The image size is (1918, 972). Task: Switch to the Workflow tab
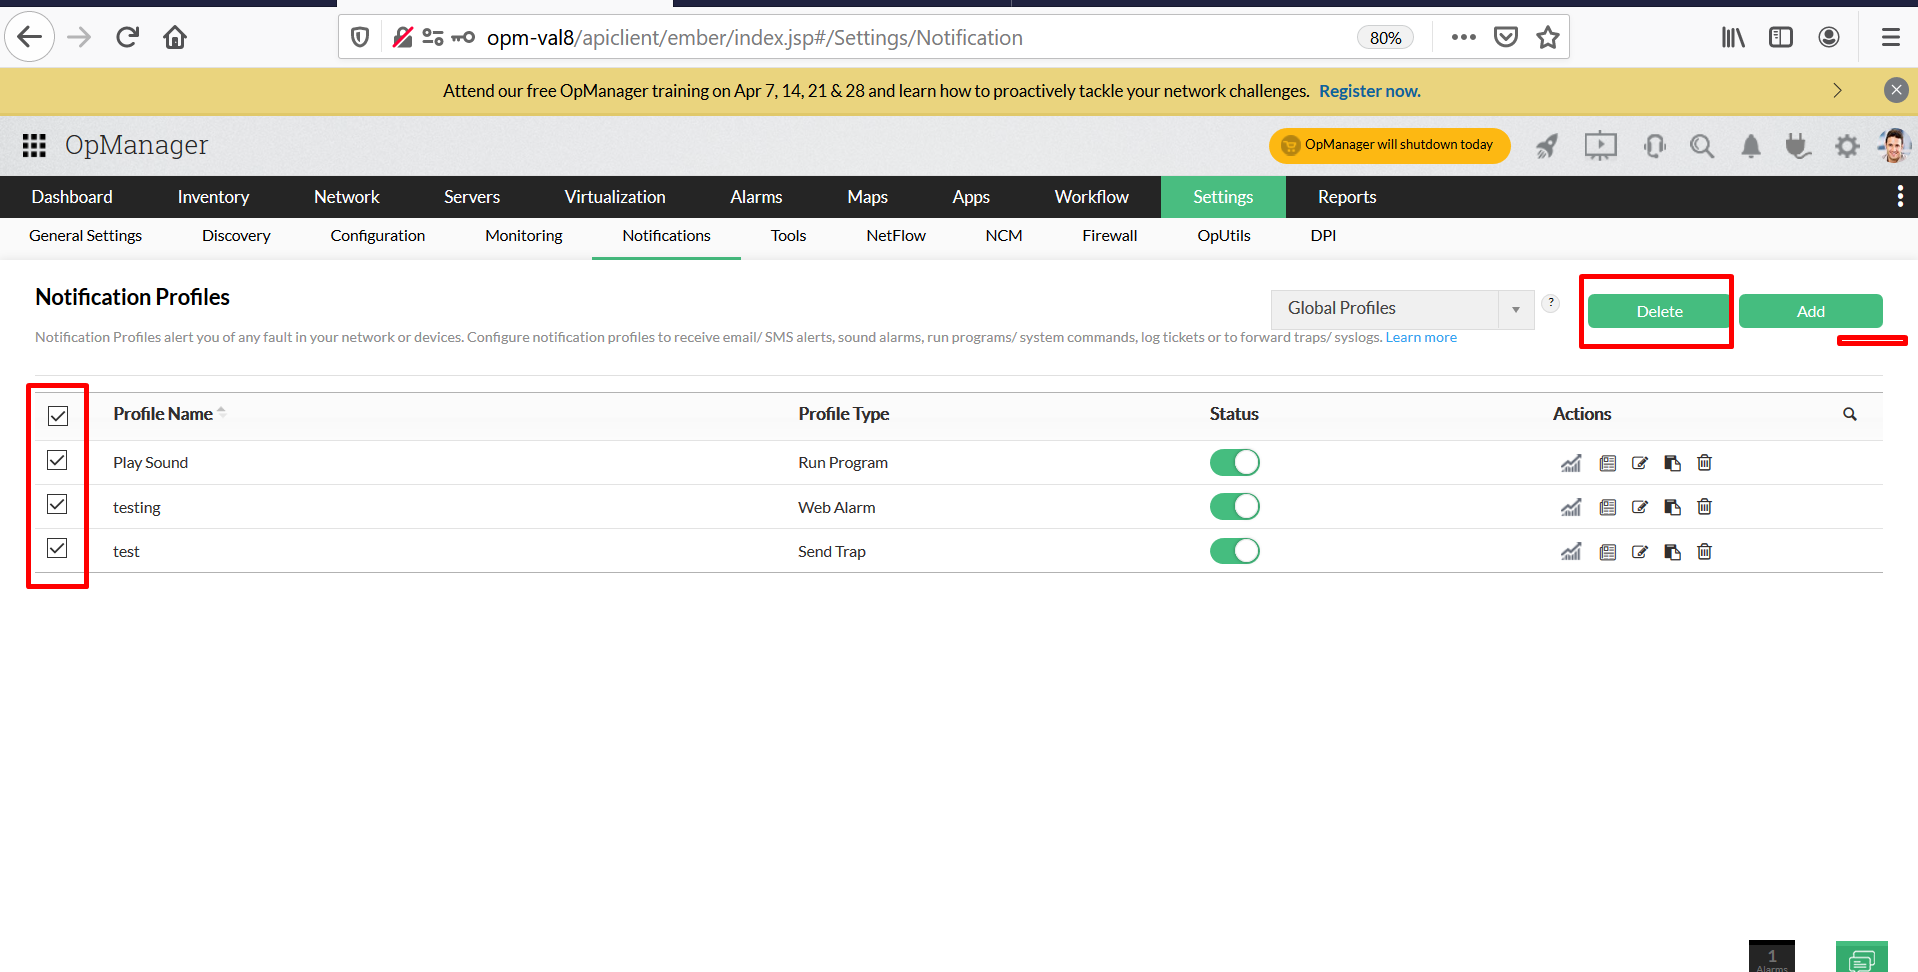pos(1090,196)
